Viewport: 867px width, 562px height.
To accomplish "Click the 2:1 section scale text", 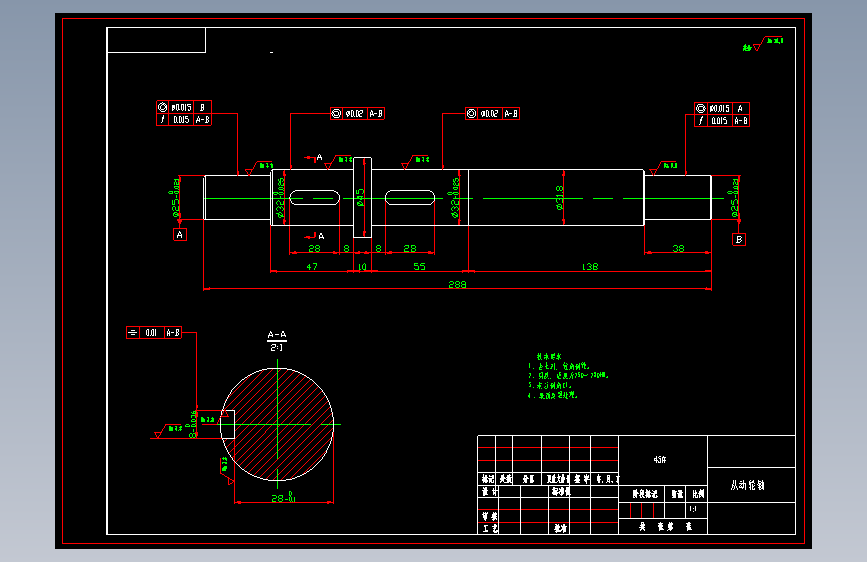I will click(276, 347).
